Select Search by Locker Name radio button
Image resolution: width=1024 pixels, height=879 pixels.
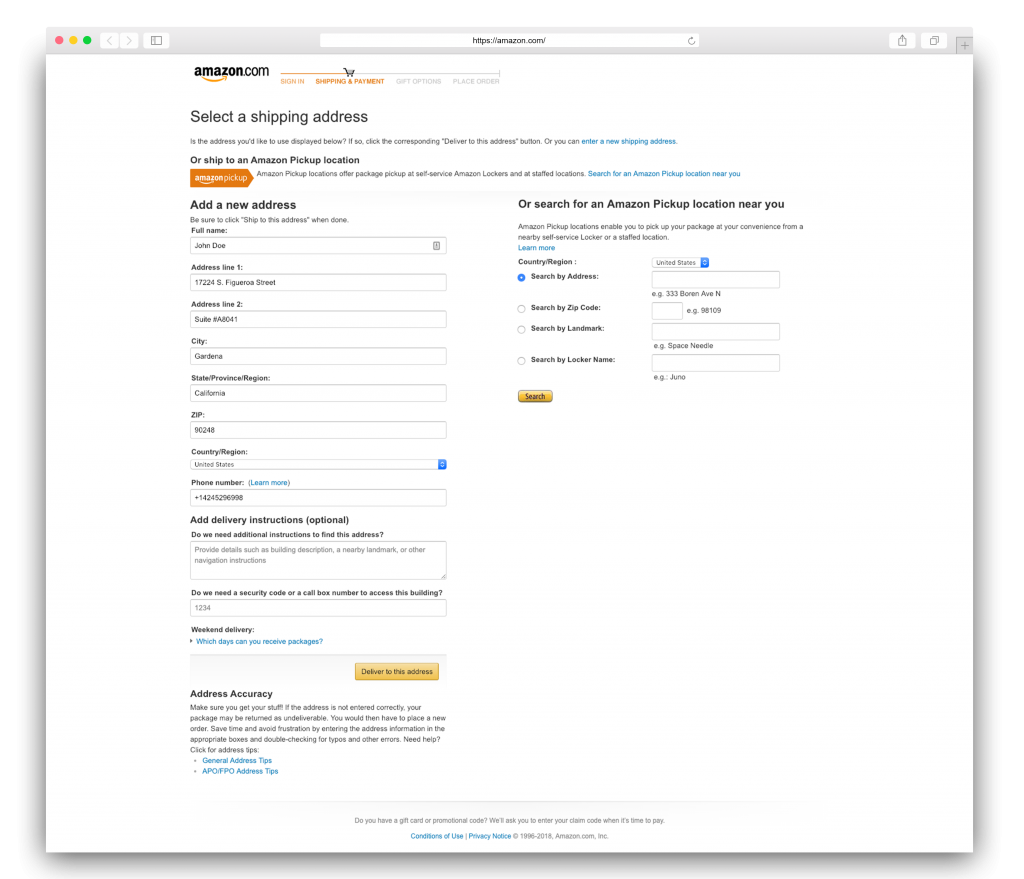point(521,361)
